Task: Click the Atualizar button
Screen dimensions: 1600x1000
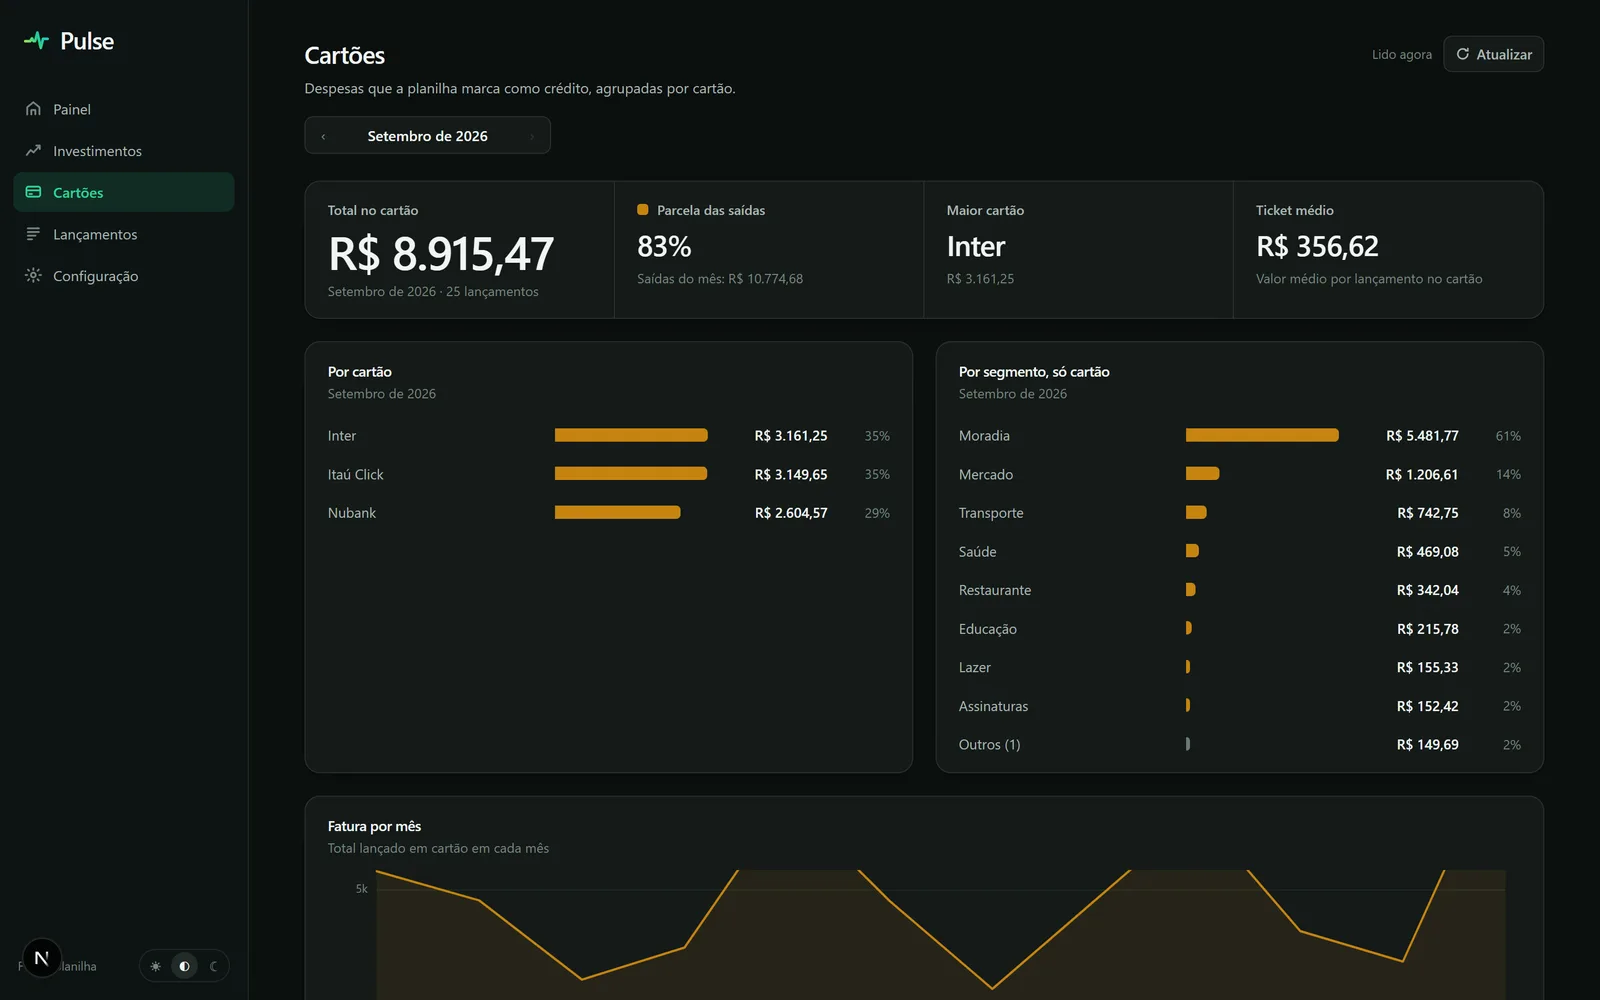Action: point(1493,54)
